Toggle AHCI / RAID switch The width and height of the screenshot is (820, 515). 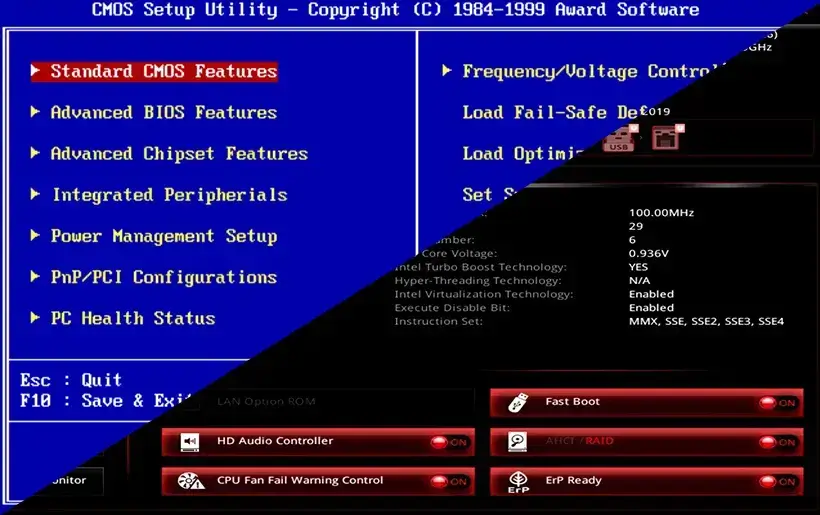[x=778, y=442]
